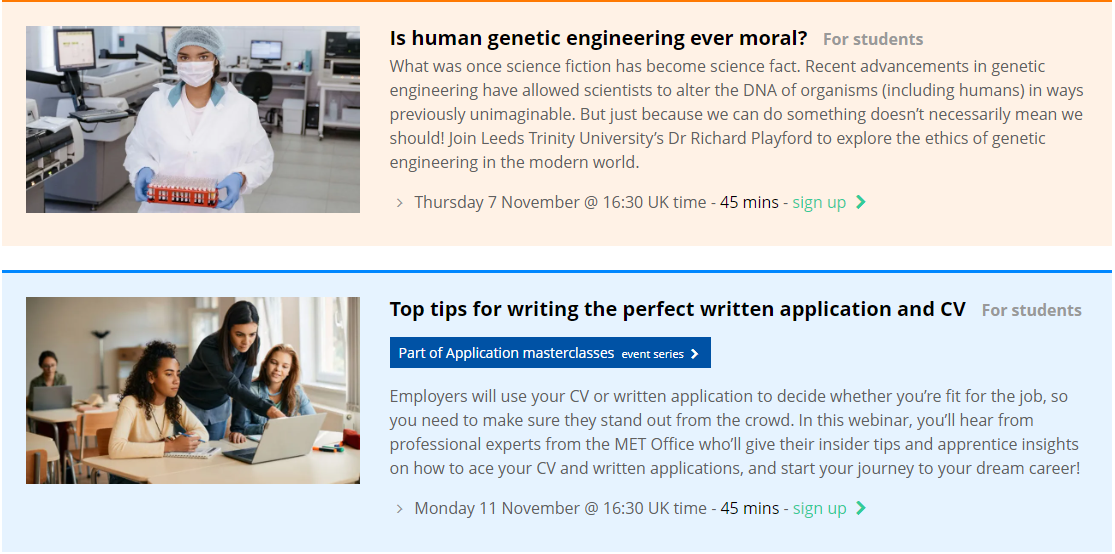
Task: Open Part of Application masterclasses series button
Action: [x=550, y=353]
